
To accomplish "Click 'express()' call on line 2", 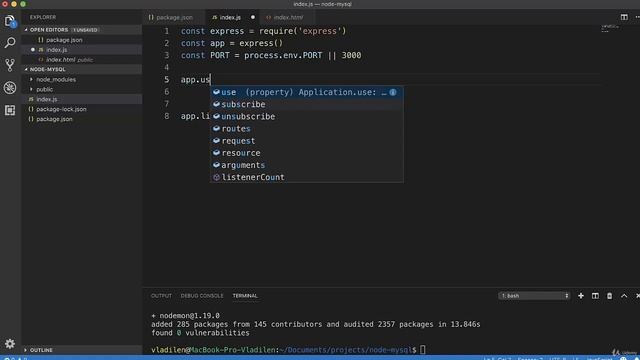I will (x=261, y=43).
